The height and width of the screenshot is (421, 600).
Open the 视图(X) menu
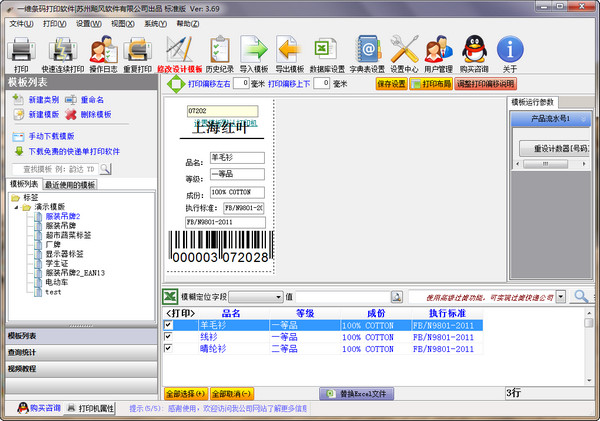[x=123, y=24]
